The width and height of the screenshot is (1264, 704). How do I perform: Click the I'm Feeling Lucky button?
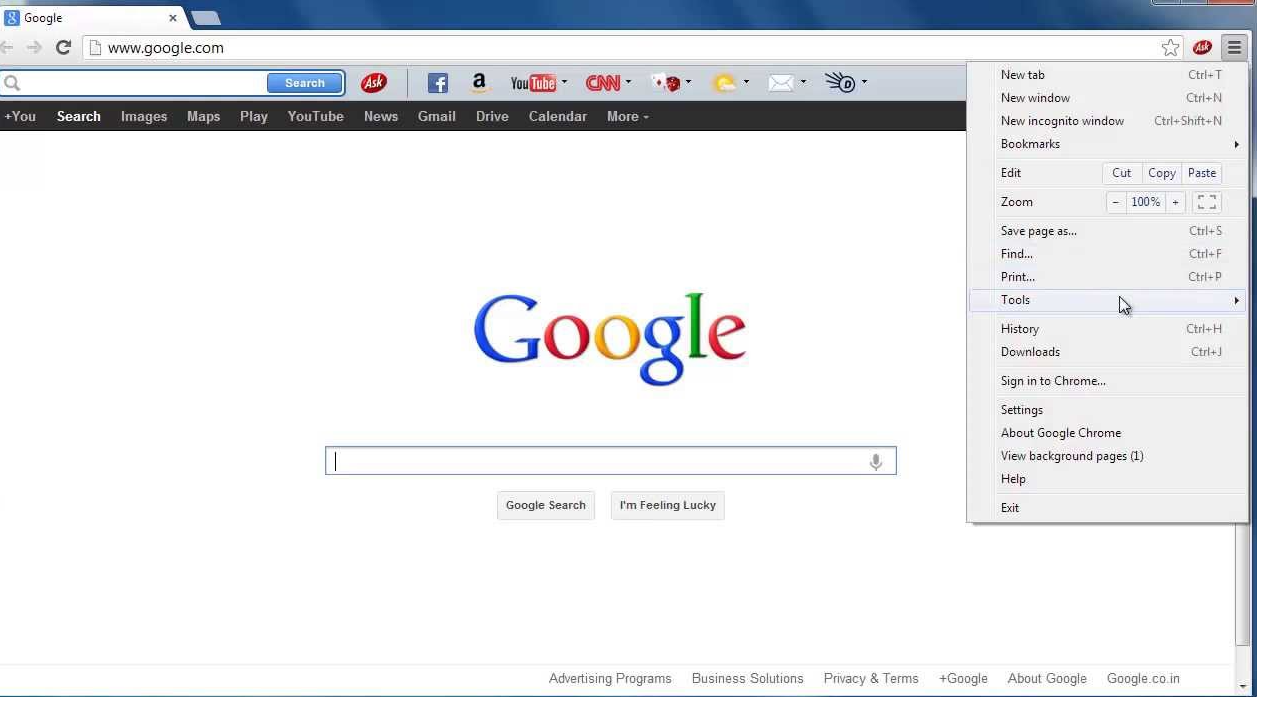click(667, 505)
